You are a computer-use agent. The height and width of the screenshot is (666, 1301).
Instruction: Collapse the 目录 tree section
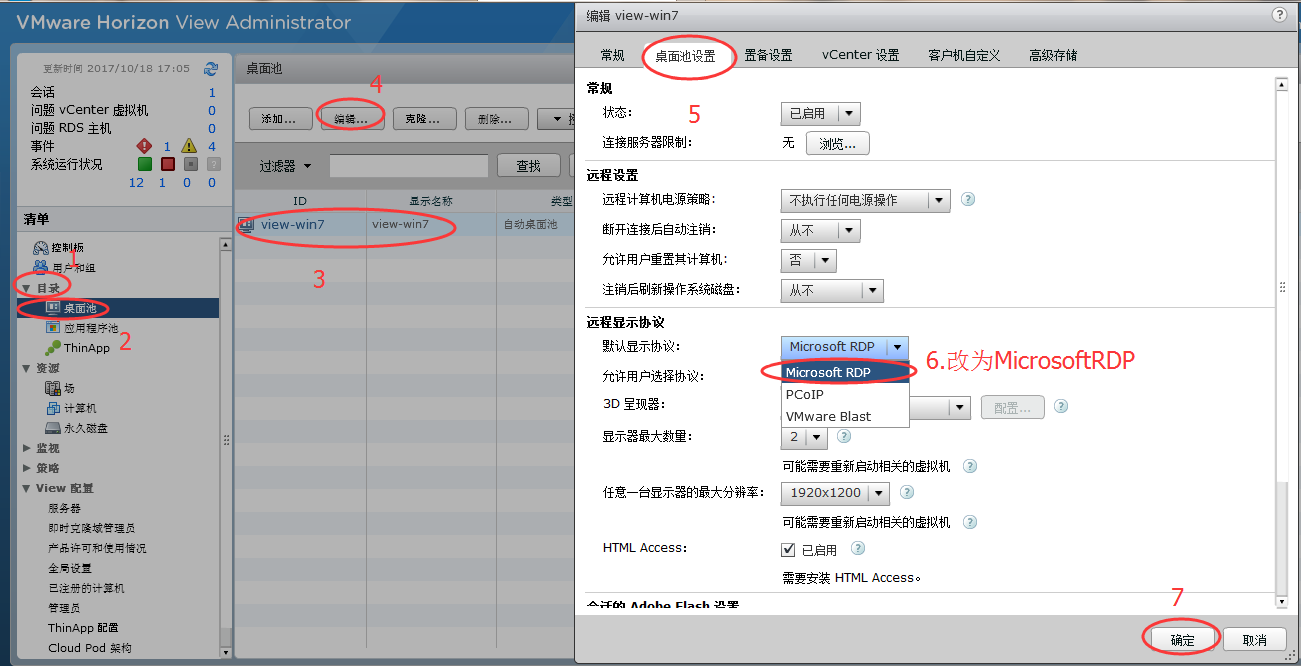pyautogui.click(x=27, y=288)
